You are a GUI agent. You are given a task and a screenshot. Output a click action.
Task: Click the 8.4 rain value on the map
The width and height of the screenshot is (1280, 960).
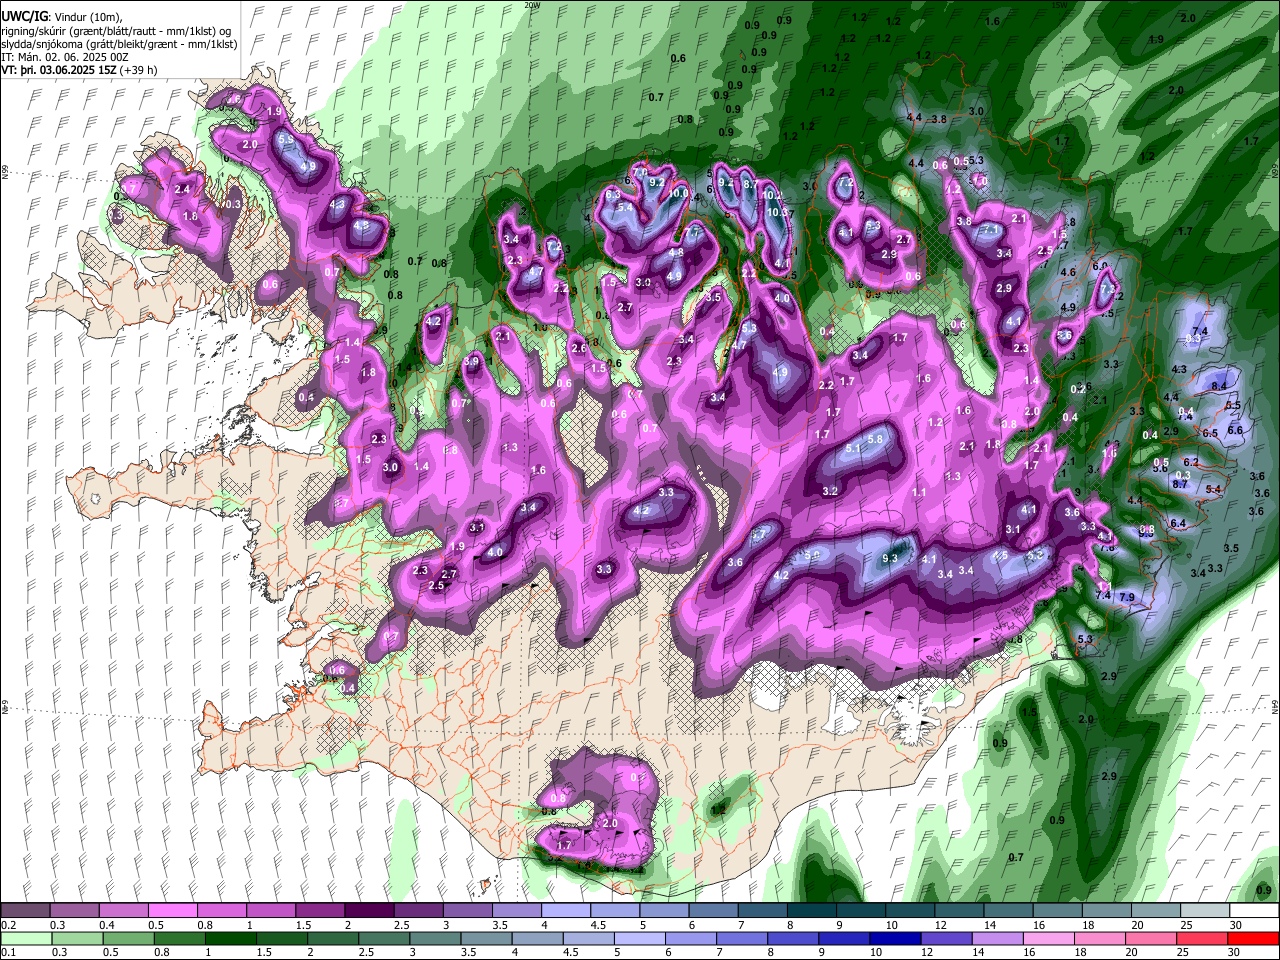[x=1219, y=386]
